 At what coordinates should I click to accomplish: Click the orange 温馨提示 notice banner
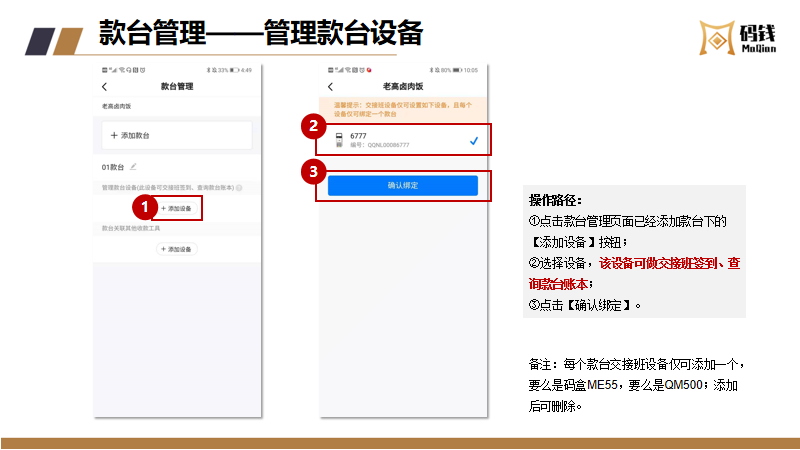pyautogui.click(x=402, y=108)
